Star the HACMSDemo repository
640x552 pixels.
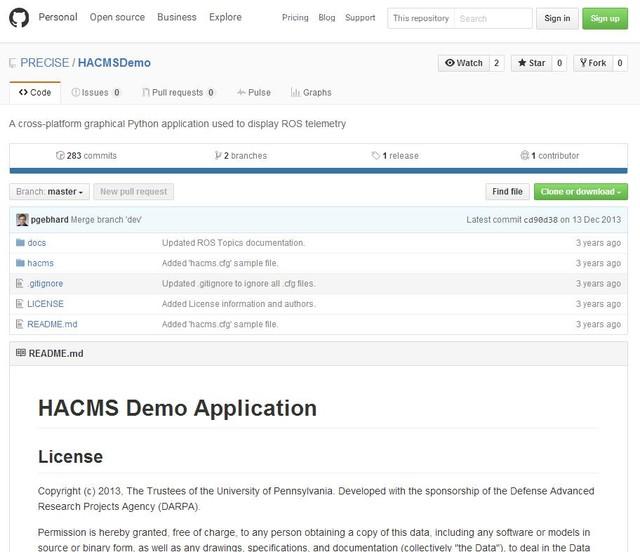[531, 63]
